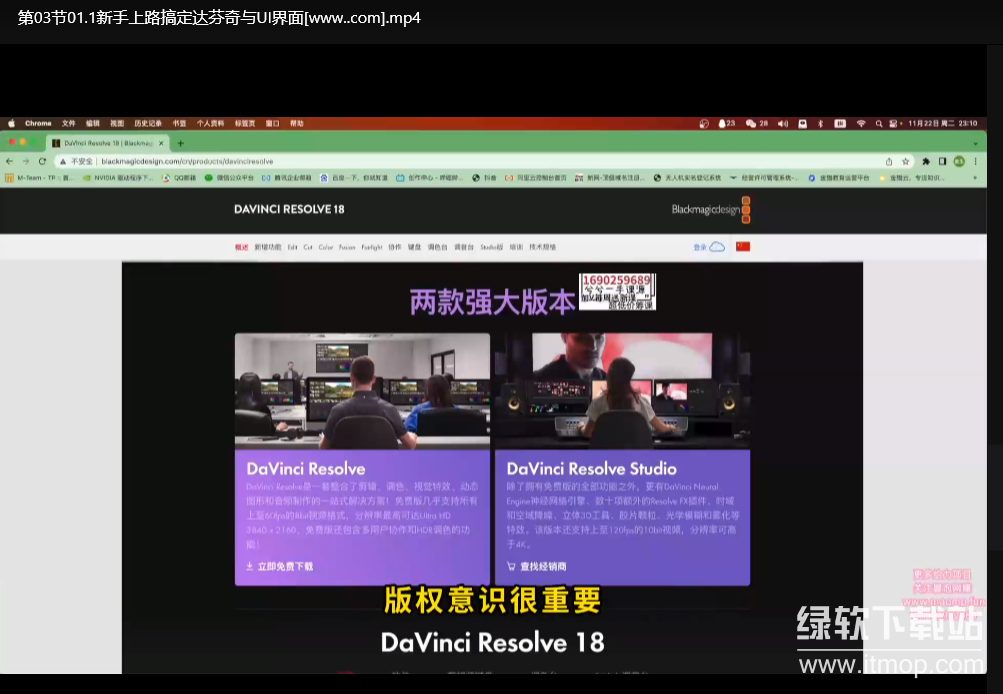Select the Color page tab

coord(326,247)
